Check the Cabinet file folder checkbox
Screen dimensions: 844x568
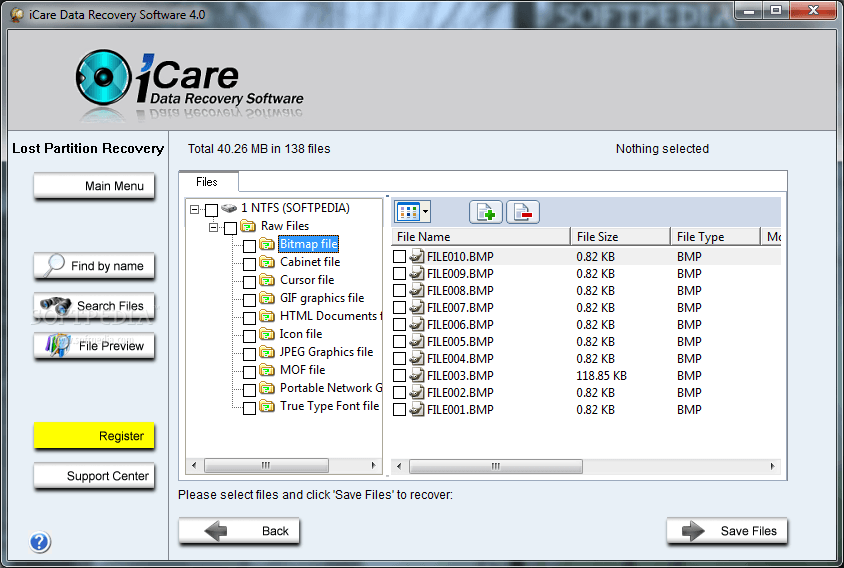[249, 264]
